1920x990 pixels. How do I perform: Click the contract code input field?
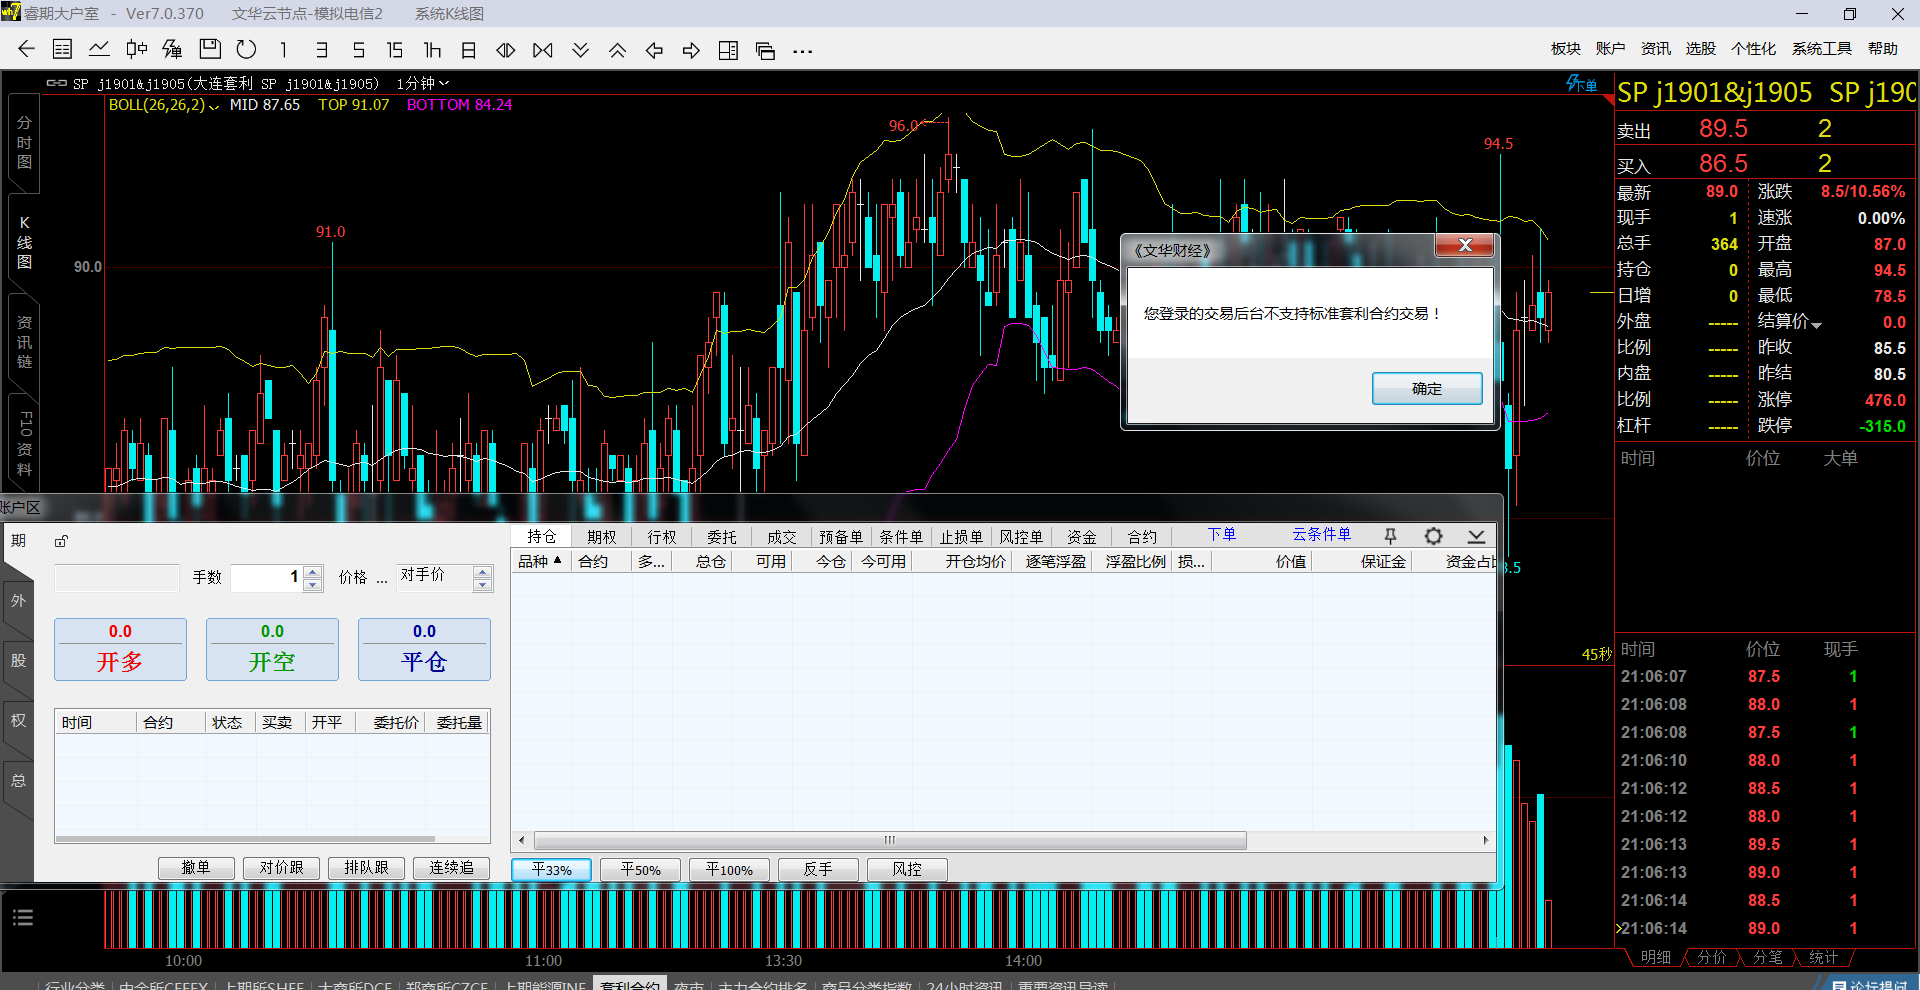click(116, 577)
